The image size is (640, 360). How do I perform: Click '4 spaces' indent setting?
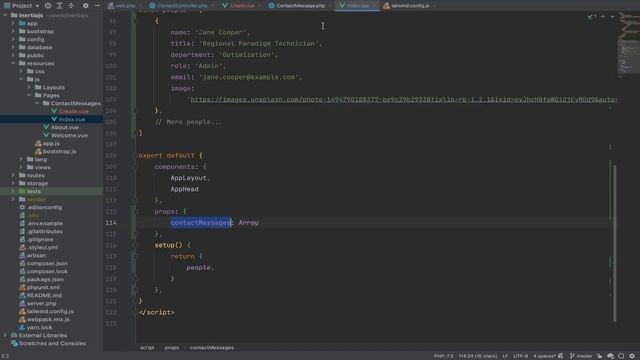544,356
